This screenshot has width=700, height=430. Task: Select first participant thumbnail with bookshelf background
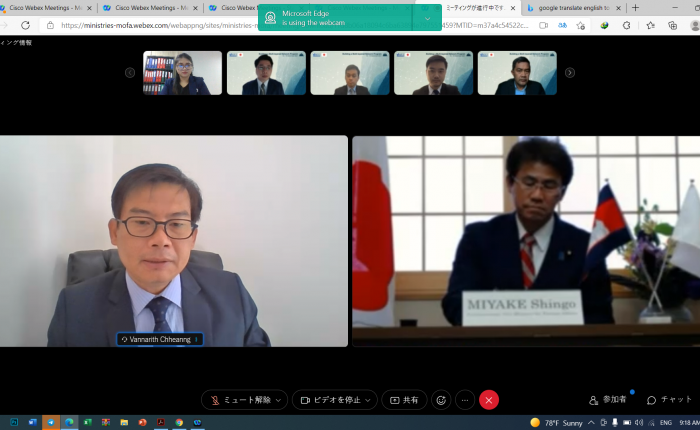point(183,73)
